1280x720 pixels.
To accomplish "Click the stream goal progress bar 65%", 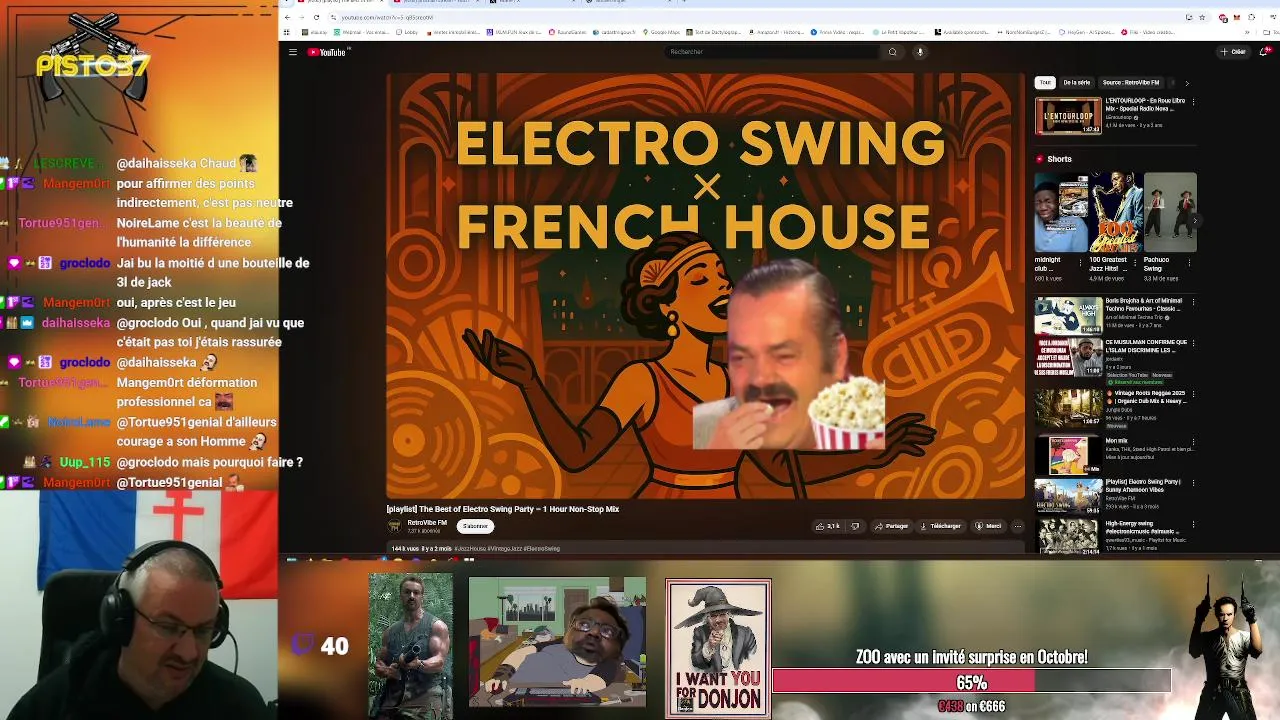I will pyautogui.click(x=971, y=682).
